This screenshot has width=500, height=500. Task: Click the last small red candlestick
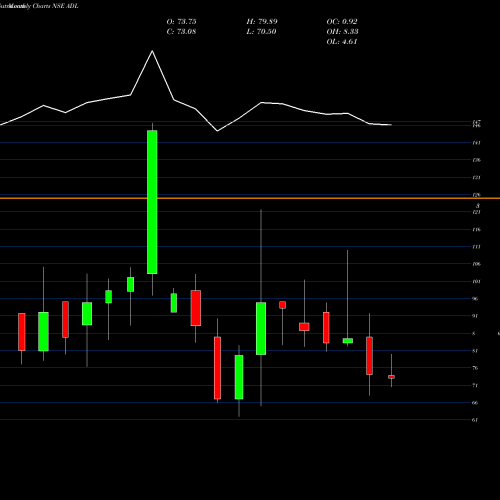391,377
